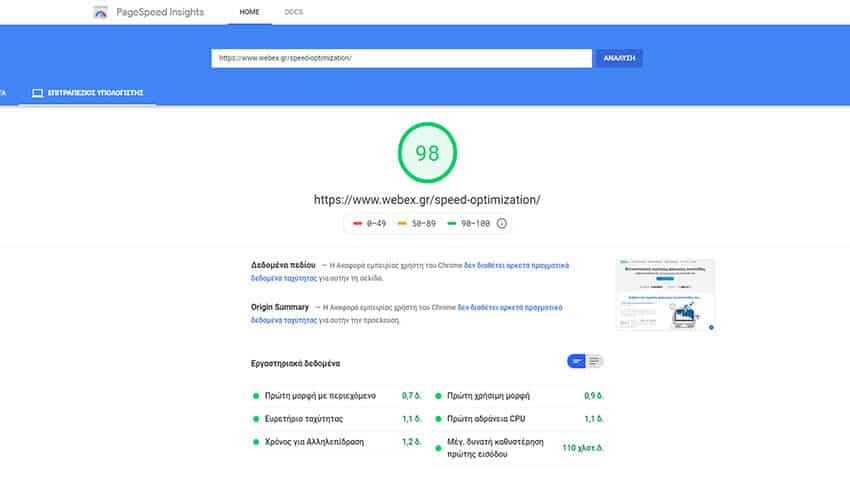The width and height of the screenshot is (850, 480).
Task: Click the 'Ευρετήριο ταχύτητας' metric
Action: click(304, 419)
